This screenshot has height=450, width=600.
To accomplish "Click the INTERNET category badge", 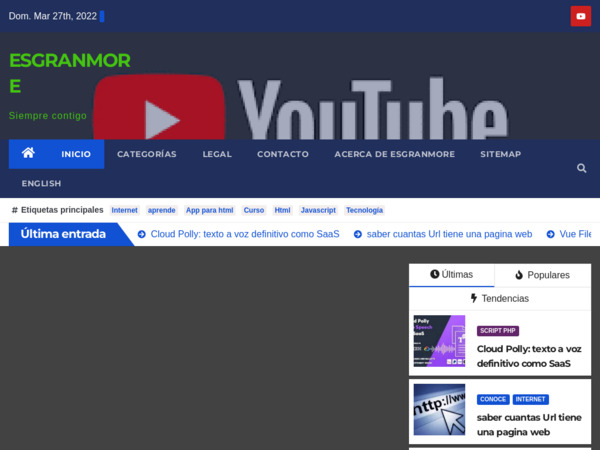I will 530,399.
